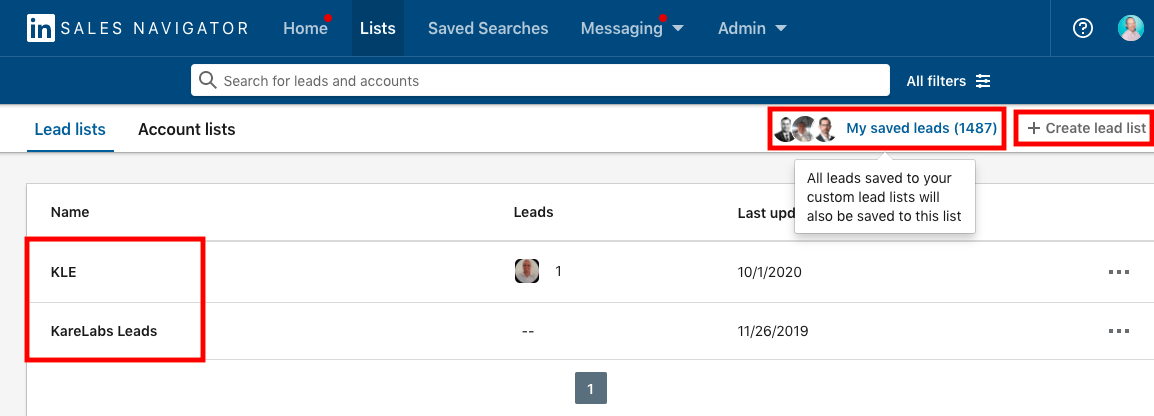
Task: Click the LinkedIn Sales Navigator logo
Action: [138, 28]
